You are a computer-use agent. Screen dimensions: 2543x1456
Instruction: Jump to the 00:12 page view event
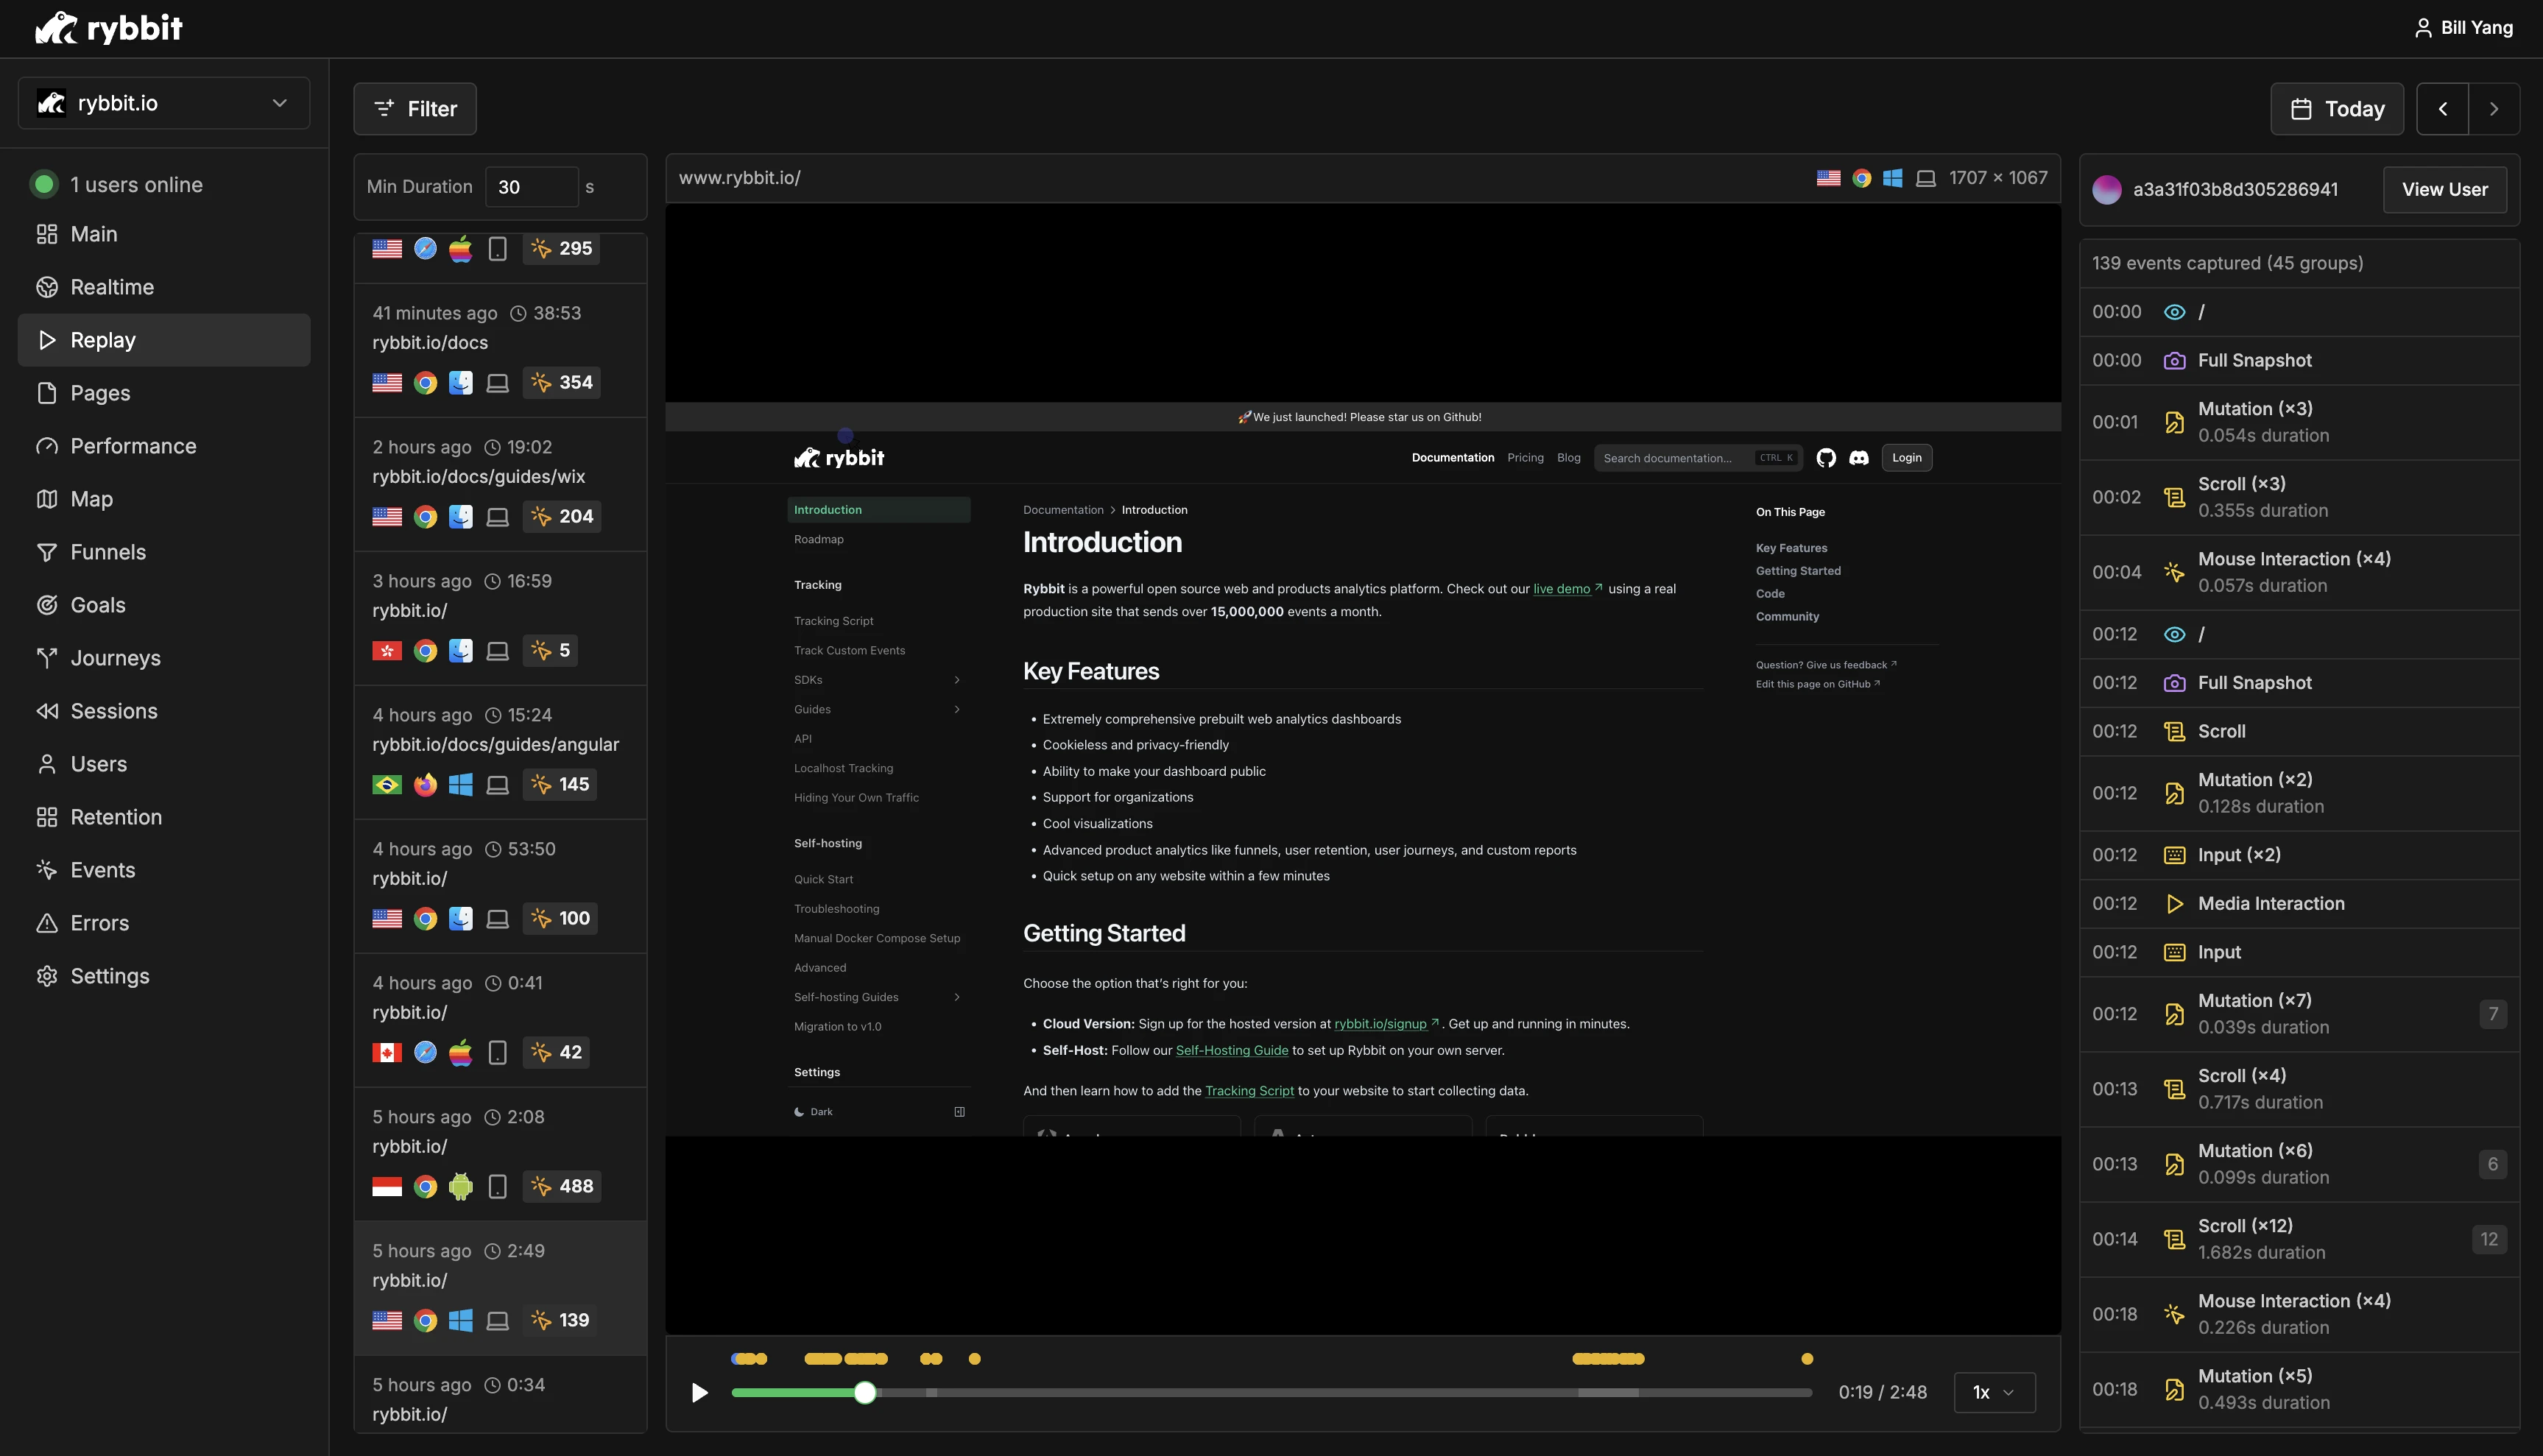(x=2299, y=634)
